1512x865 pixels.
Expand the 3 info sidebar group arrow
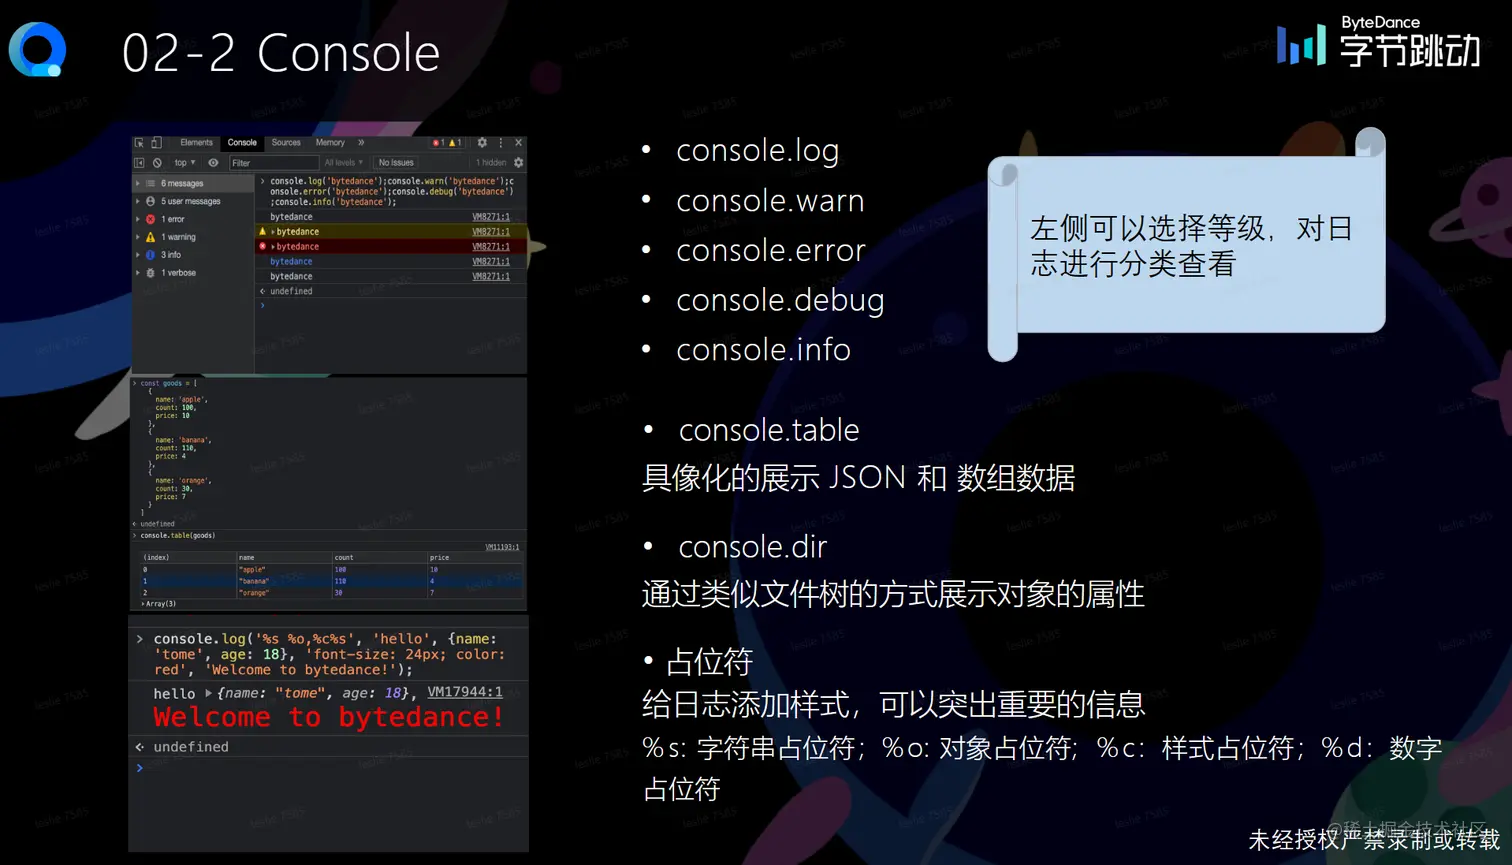coord(138,255)
